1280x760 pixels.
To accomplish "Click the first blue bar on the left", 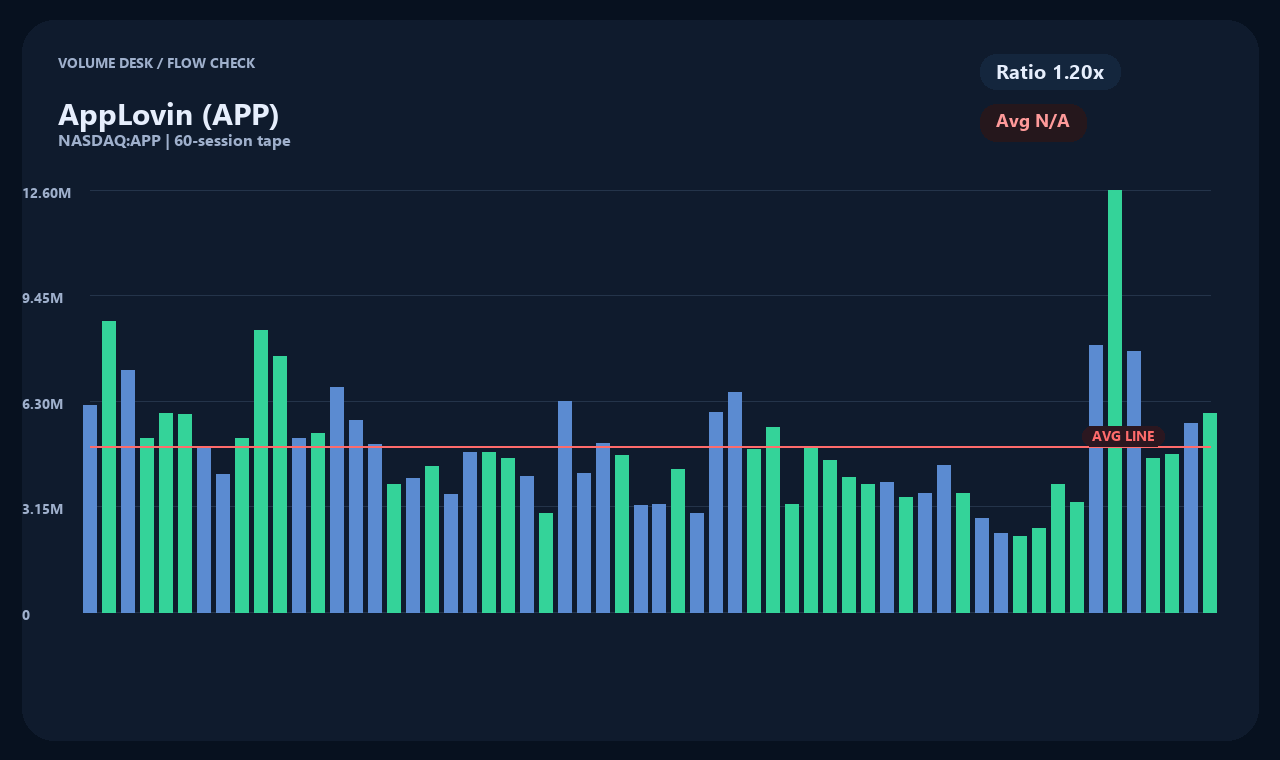I will coord(90,509).
